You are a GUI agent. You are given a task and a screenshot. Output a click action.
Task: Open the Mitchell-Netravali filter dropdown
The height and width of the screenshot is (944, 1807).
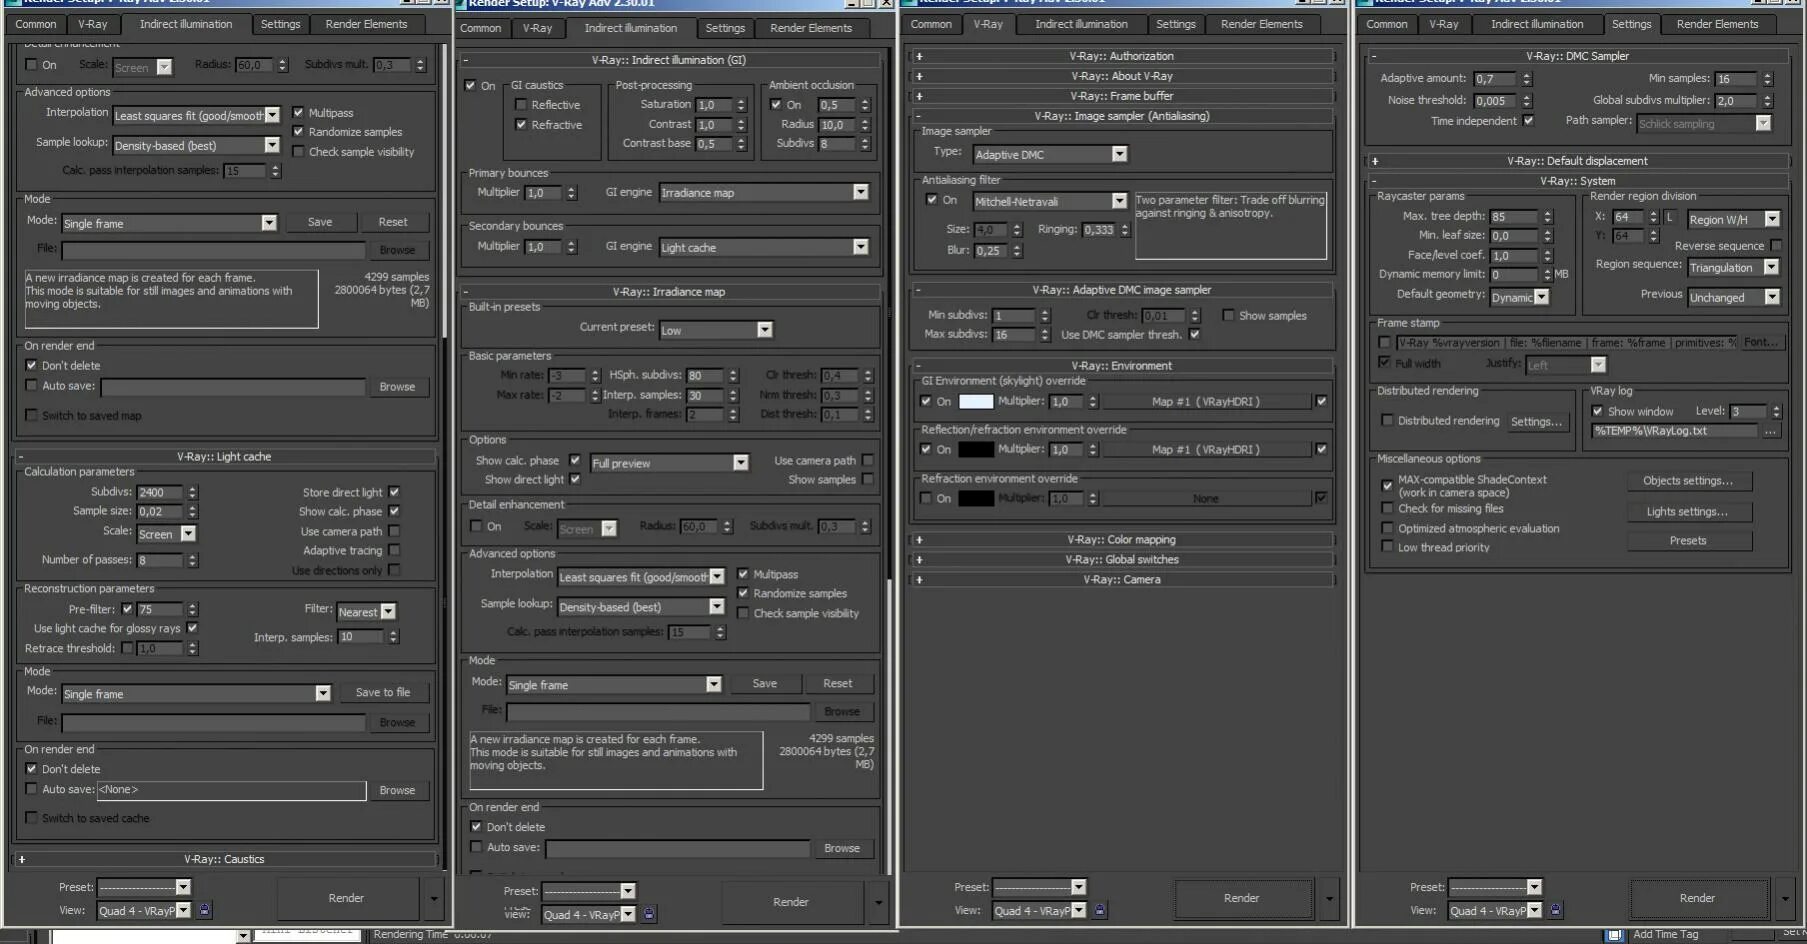point(1050,201)
